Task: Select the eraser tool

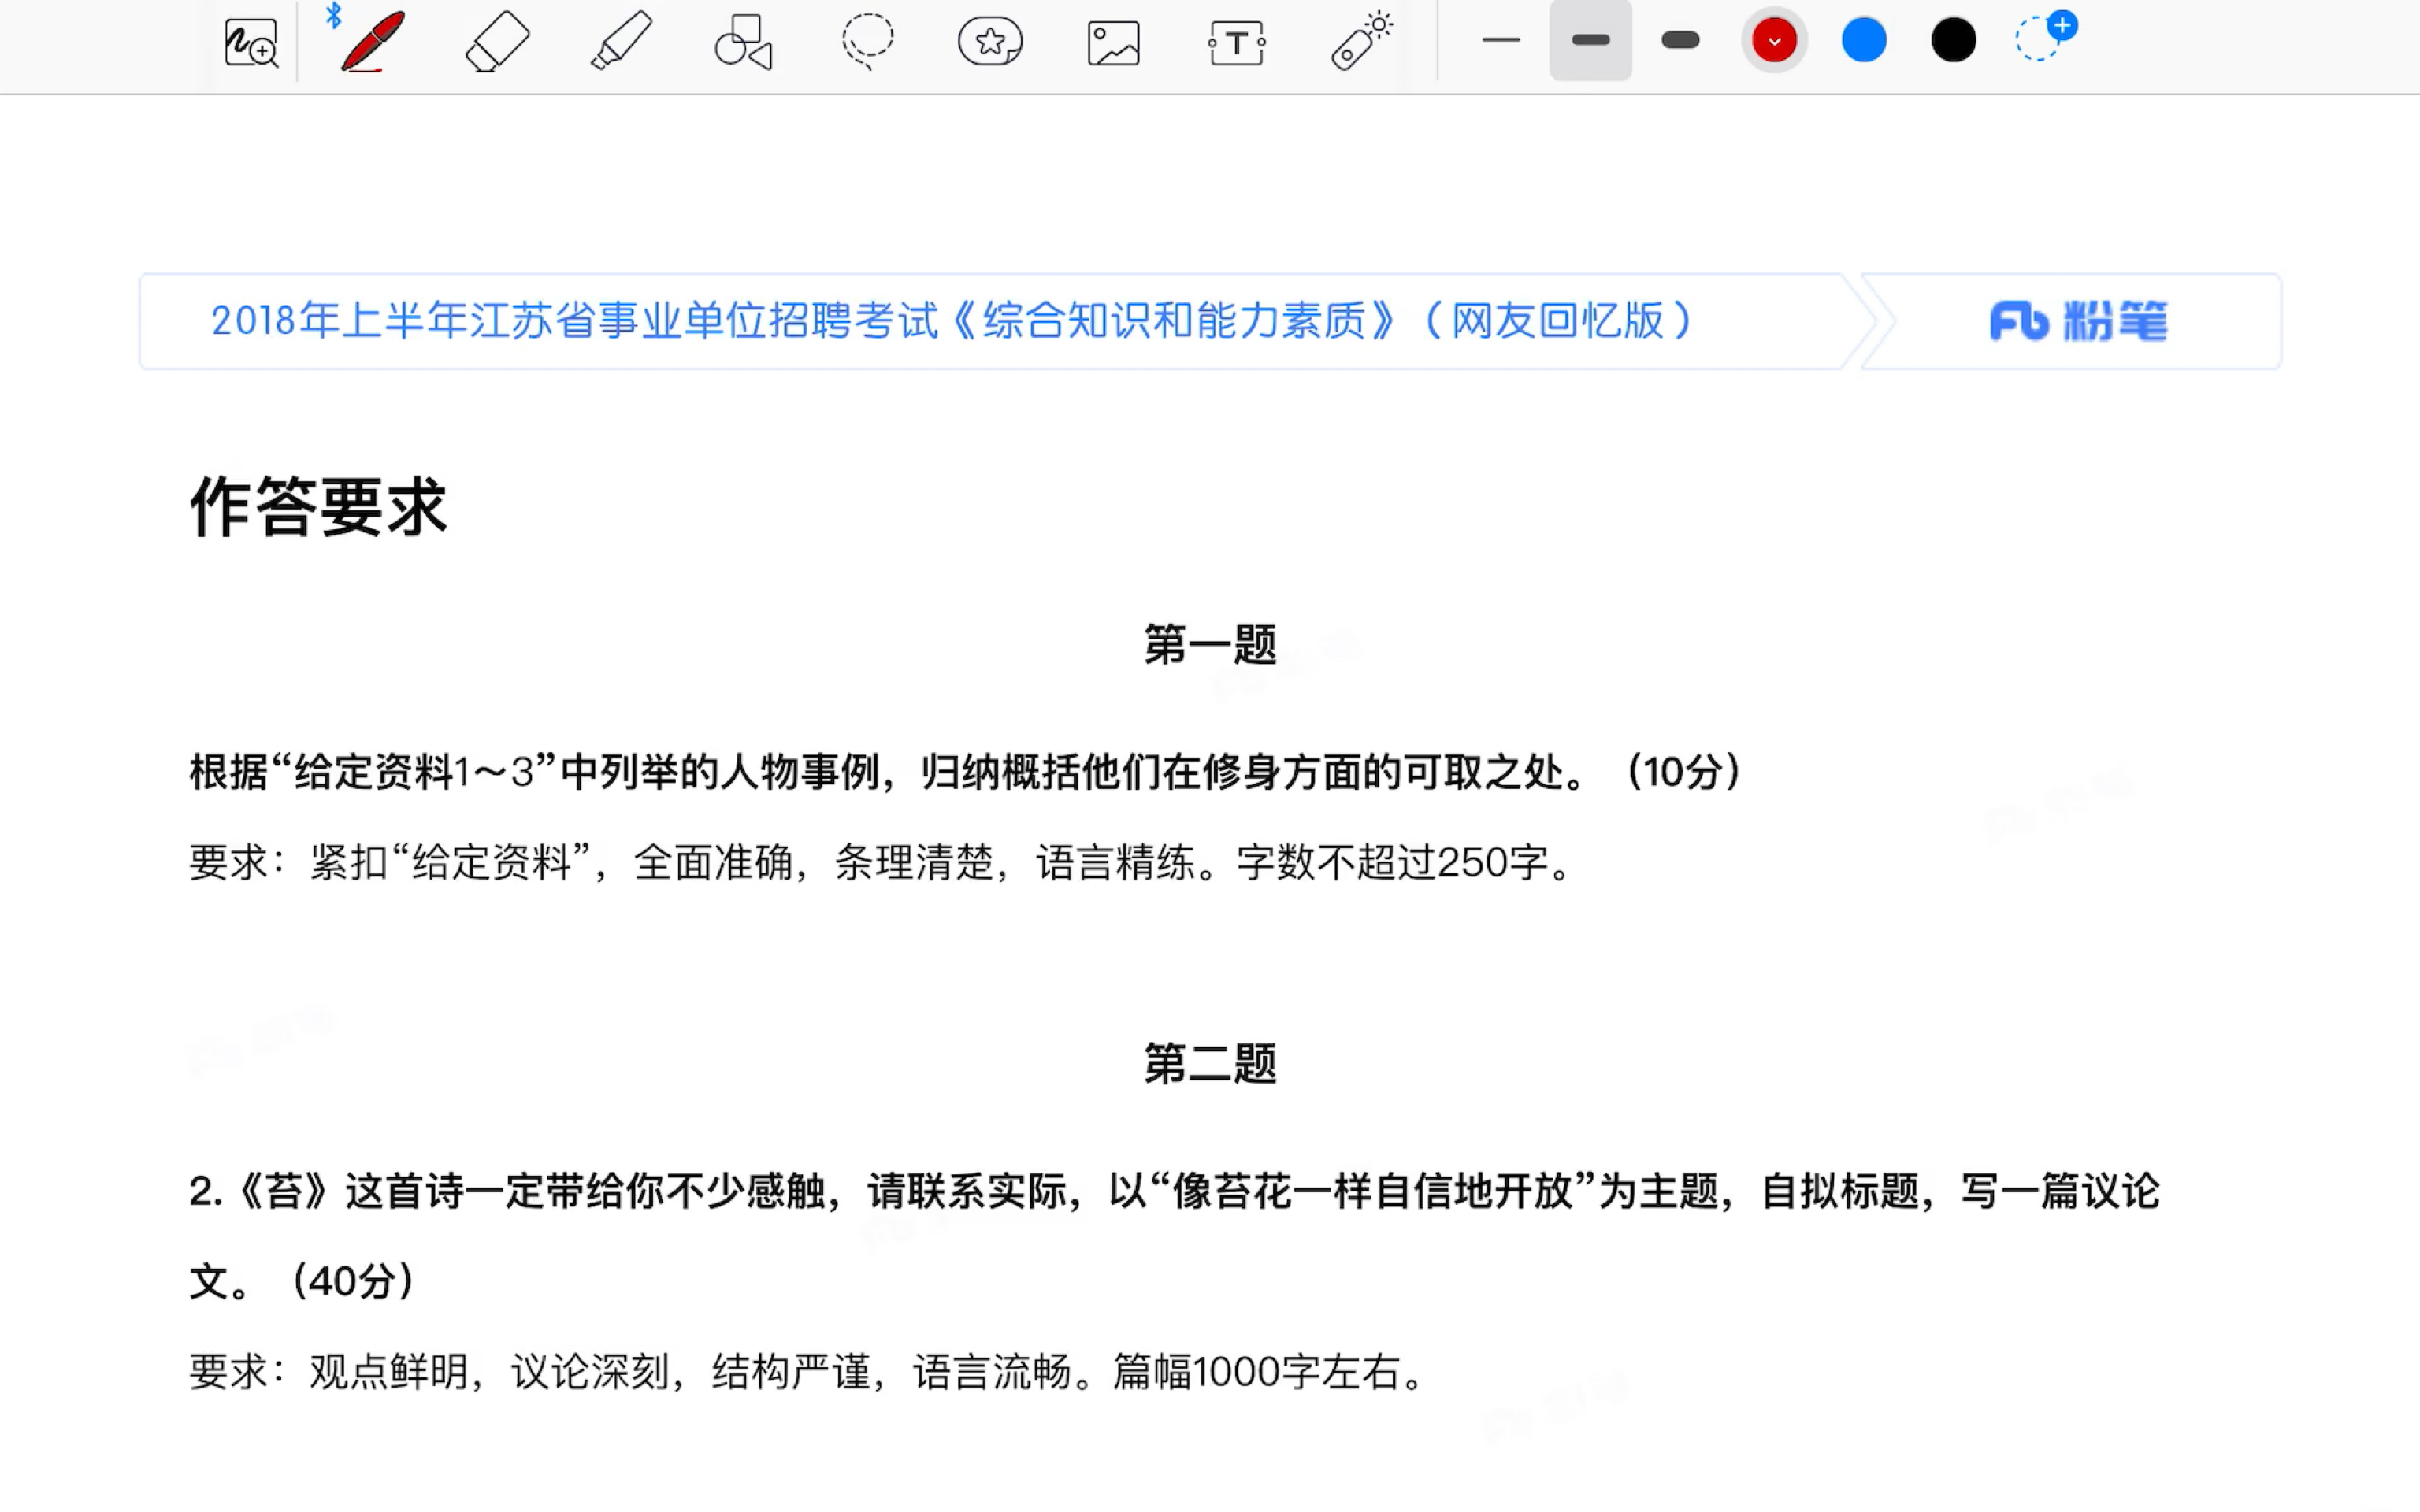Action: [x=497, y=41]
